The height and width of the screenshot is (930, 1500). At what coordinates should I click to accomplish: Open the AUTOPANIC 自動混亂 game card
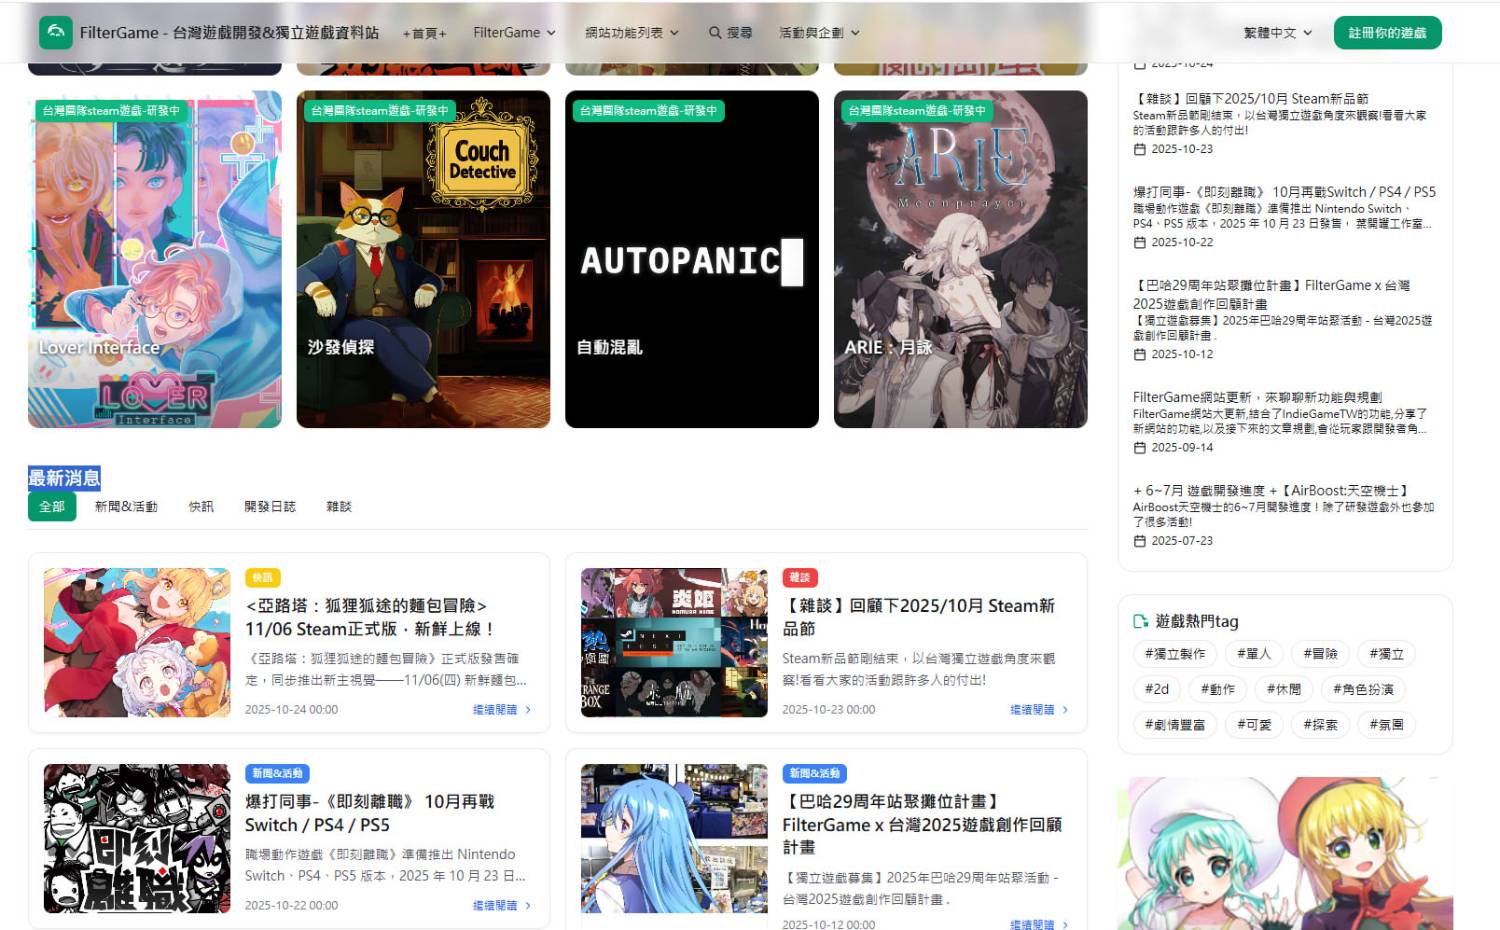pyautogui.click(x=691, y=260)
